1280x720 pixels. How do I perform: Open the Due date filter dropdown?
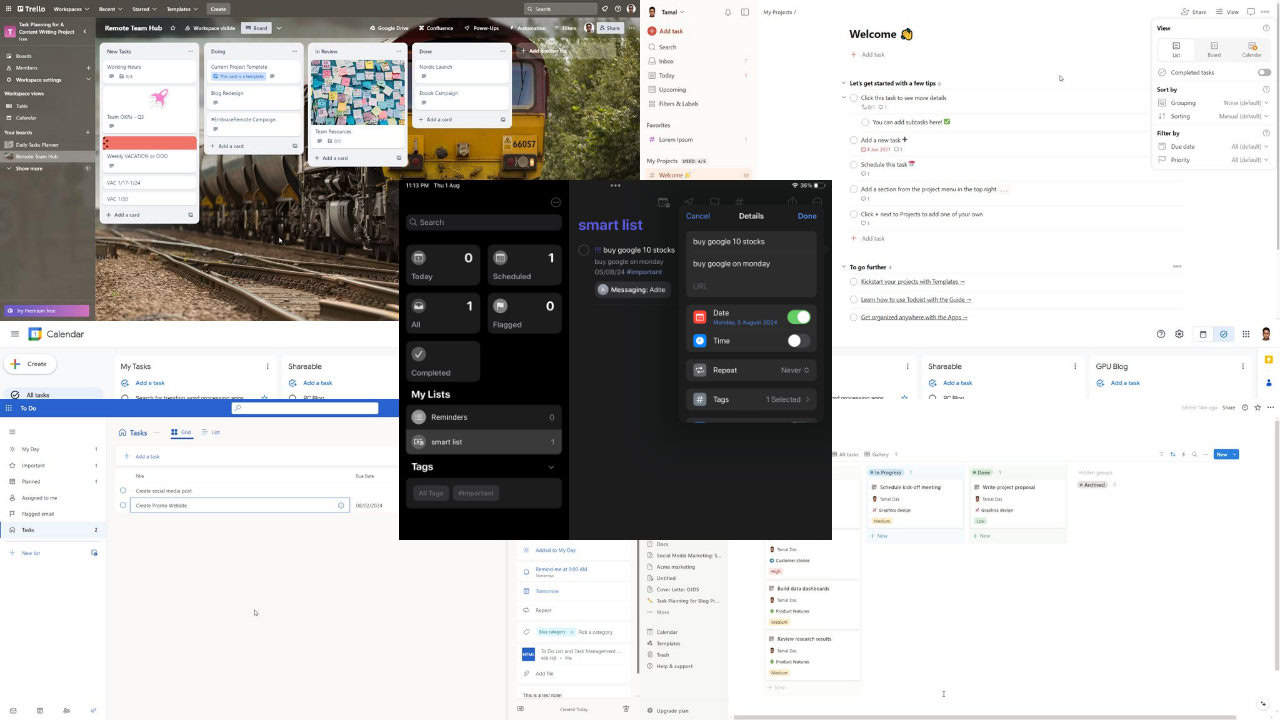tap(1252, 147)
